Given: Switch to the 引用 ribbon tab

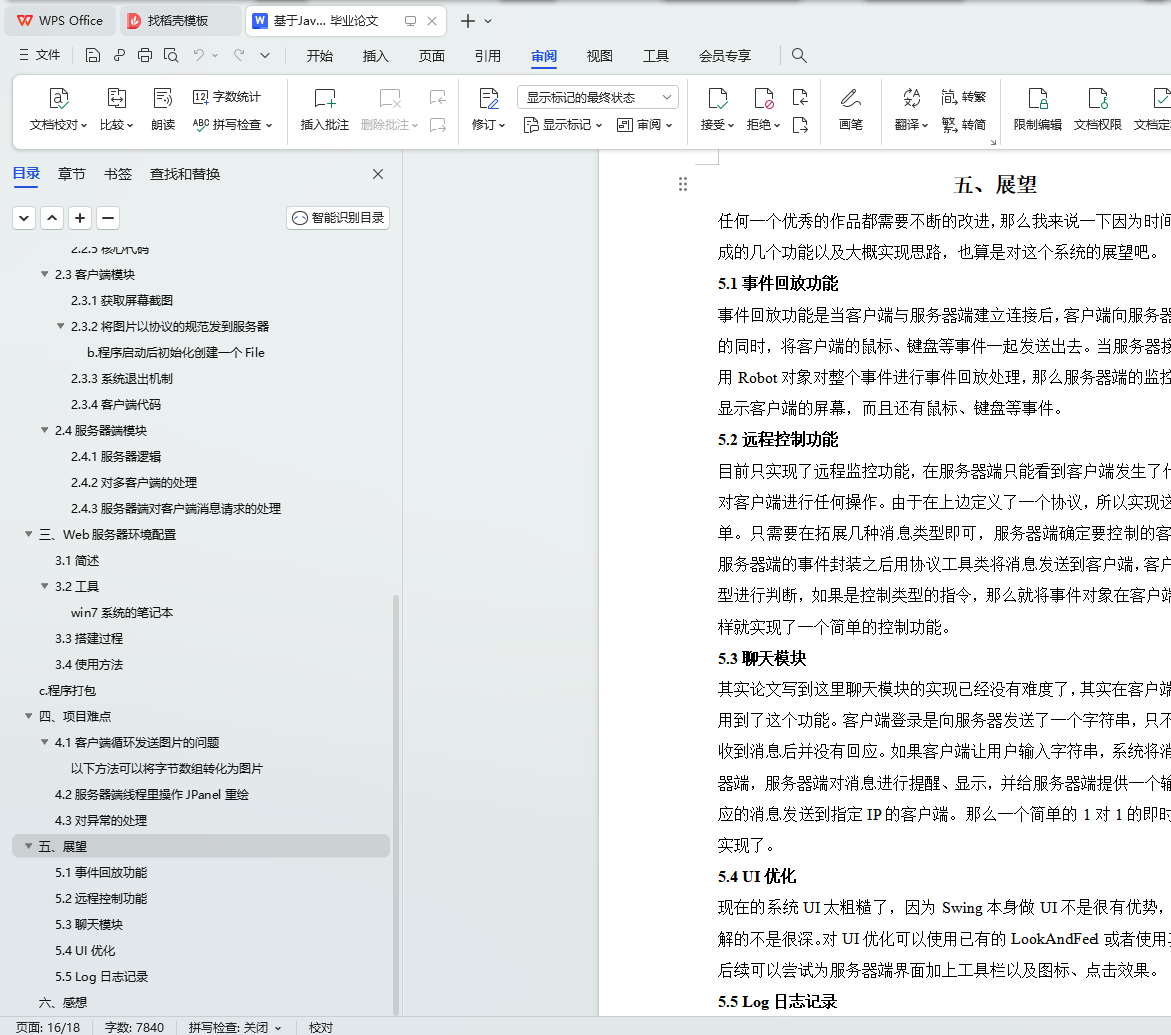Looking at the screenshot, I should click(488, 56).
